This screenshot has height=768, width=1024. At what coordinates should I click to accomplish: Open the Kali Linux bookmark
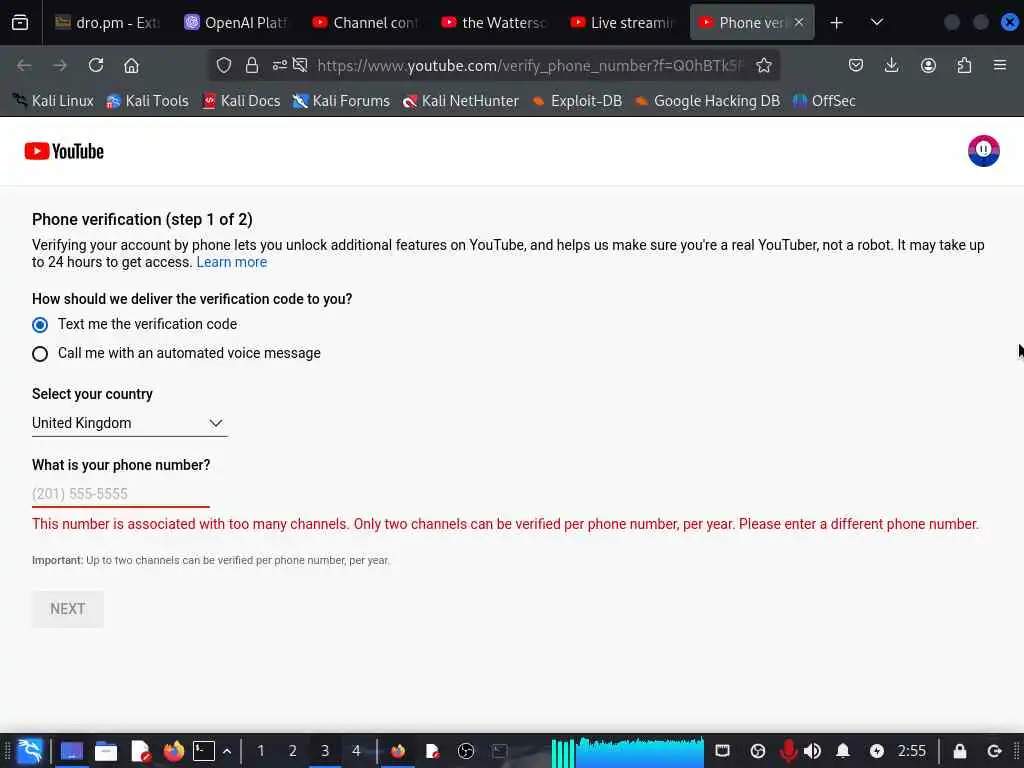point(54,101)
